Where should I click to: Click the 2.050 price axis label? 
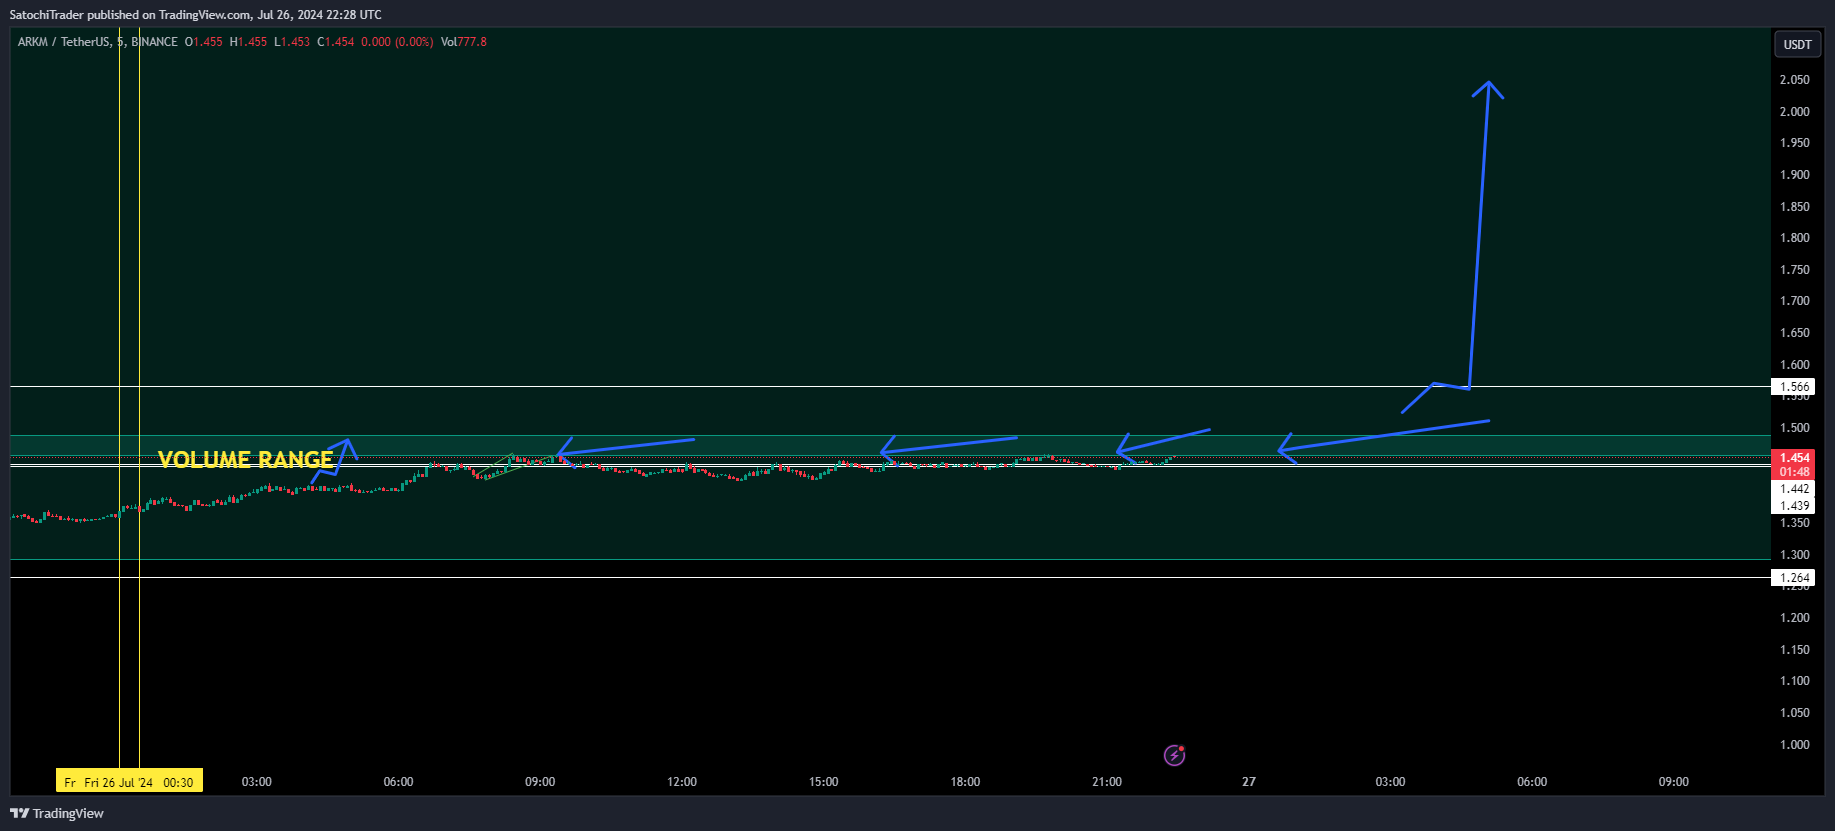[1794, 80]
